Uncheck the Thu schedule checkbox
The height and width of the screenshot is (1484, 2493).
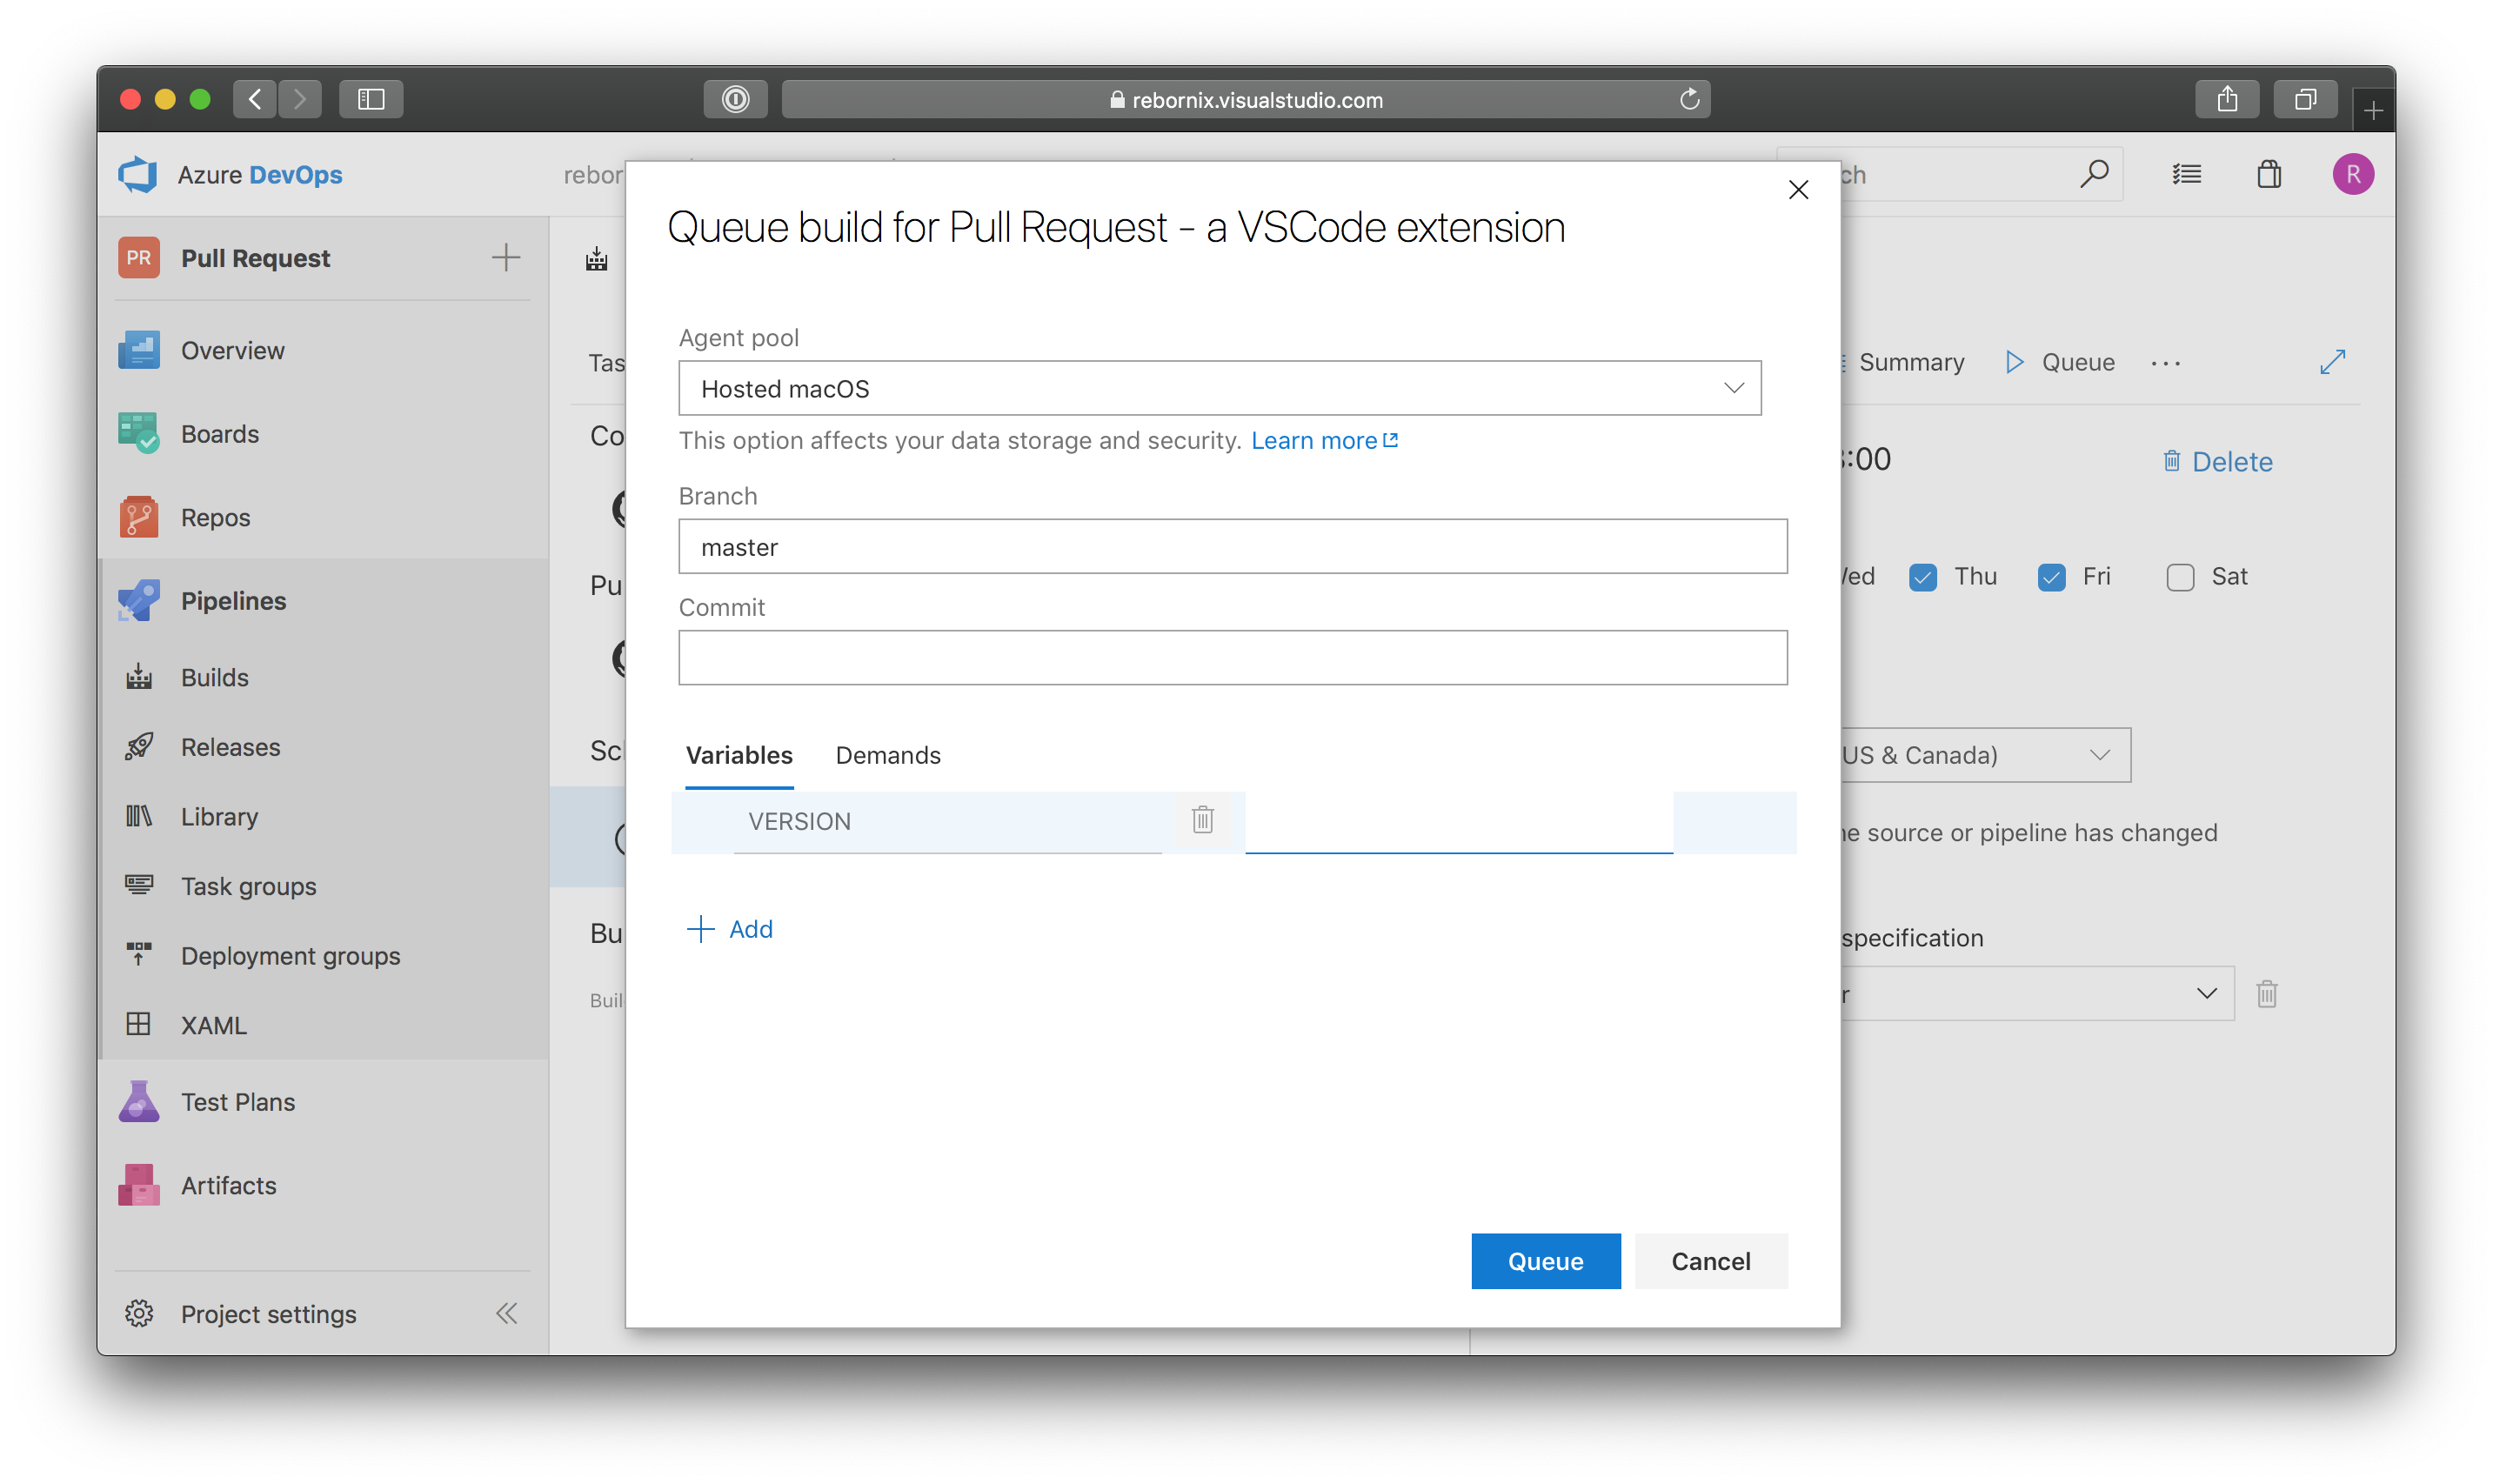pos(1922,577)
